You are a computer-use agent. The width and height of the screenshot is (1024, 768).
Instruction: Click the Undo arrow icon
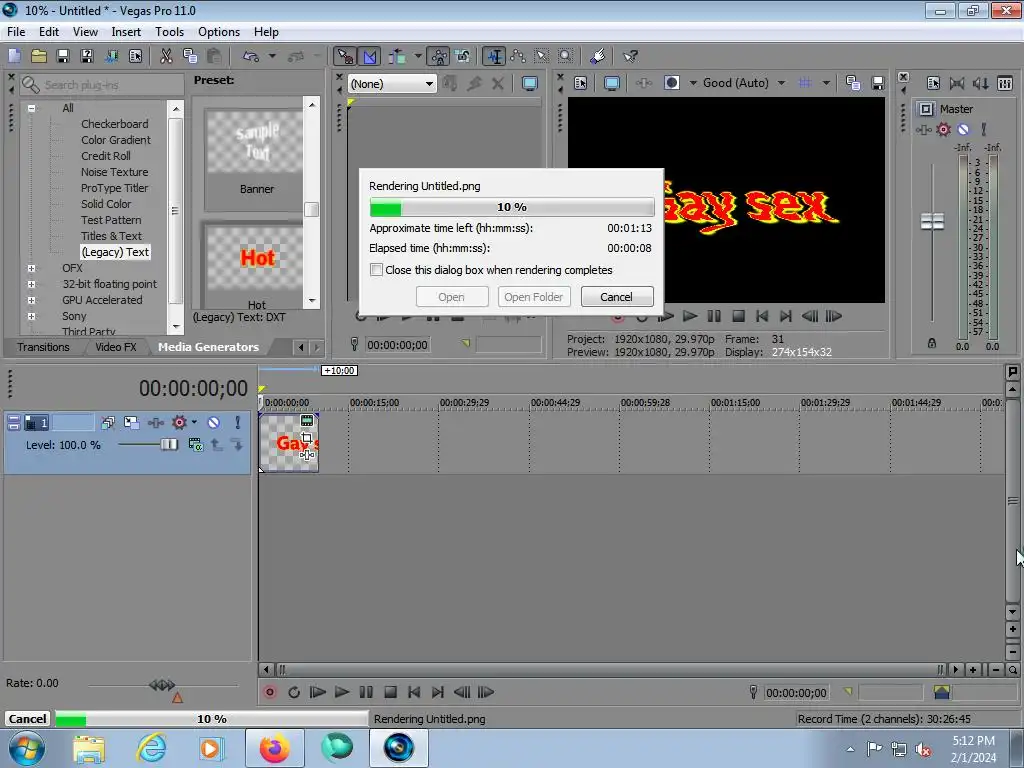point(251,56)
